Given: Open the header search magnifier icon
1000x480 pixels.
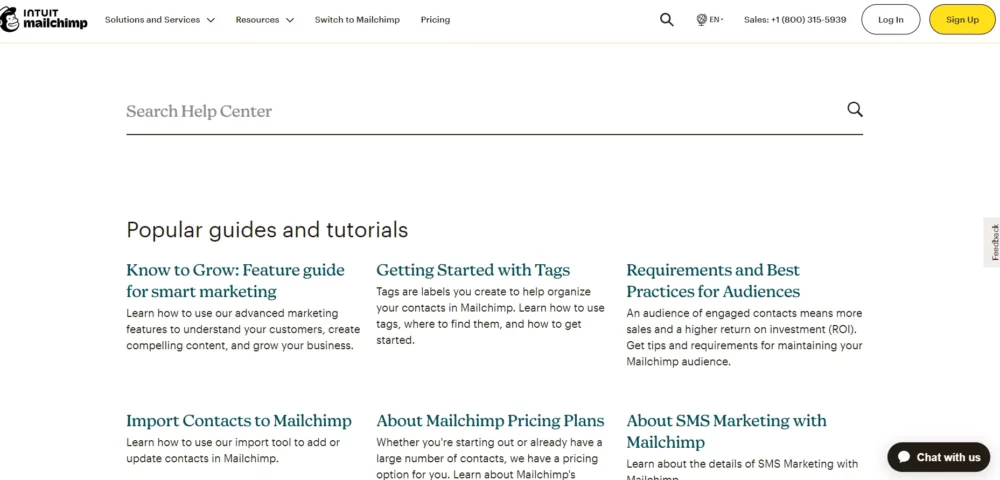Looking at the screenshot, I should coord(666,20).
